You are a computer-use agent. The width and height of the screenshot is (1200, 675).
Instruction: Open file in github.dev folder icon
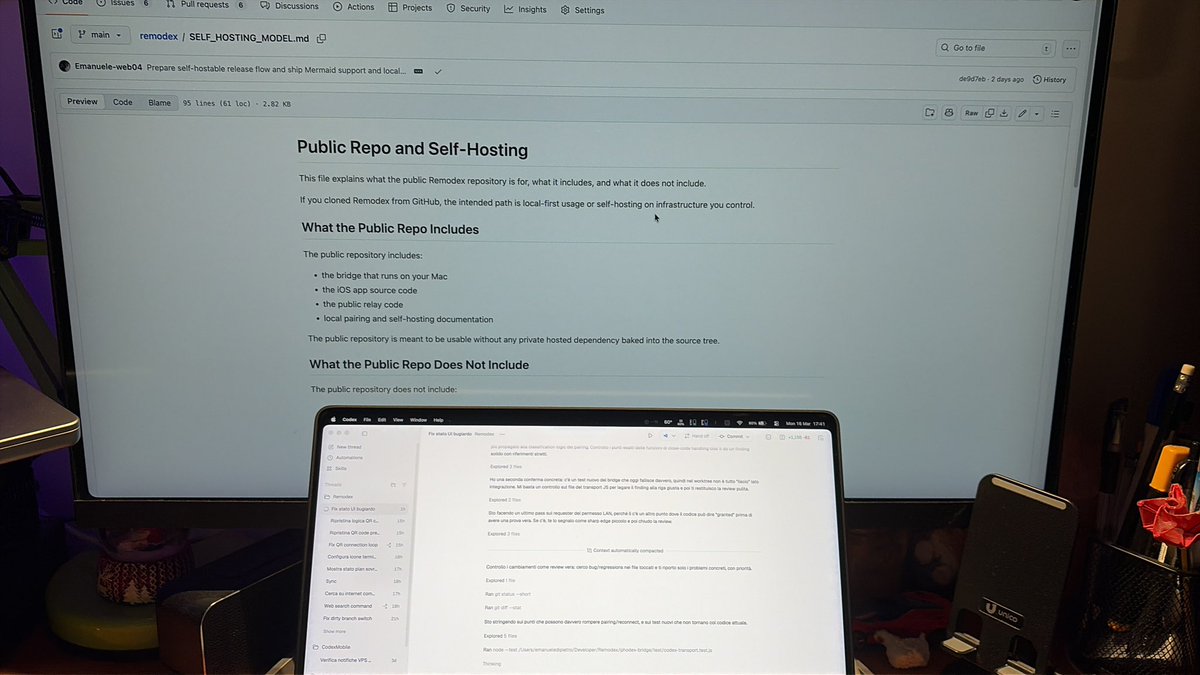(x=929, y=113)
